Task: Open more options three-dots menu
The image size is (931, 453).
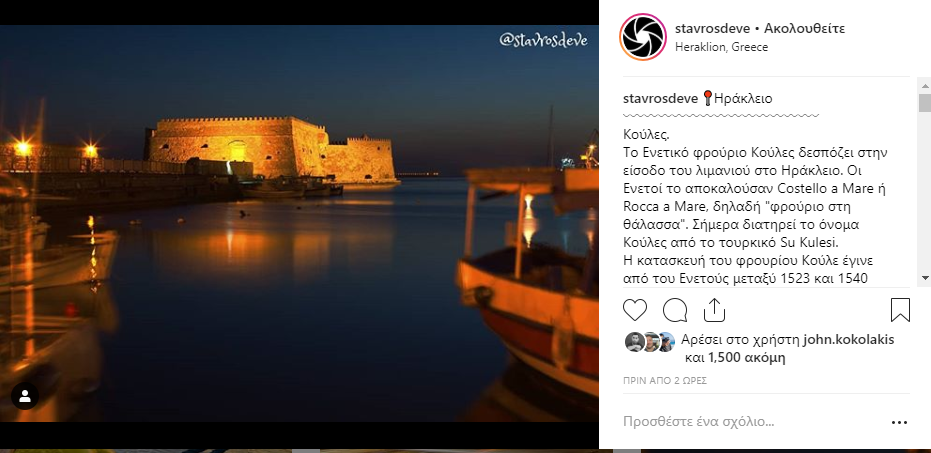Action: click(x=900, y=423)
